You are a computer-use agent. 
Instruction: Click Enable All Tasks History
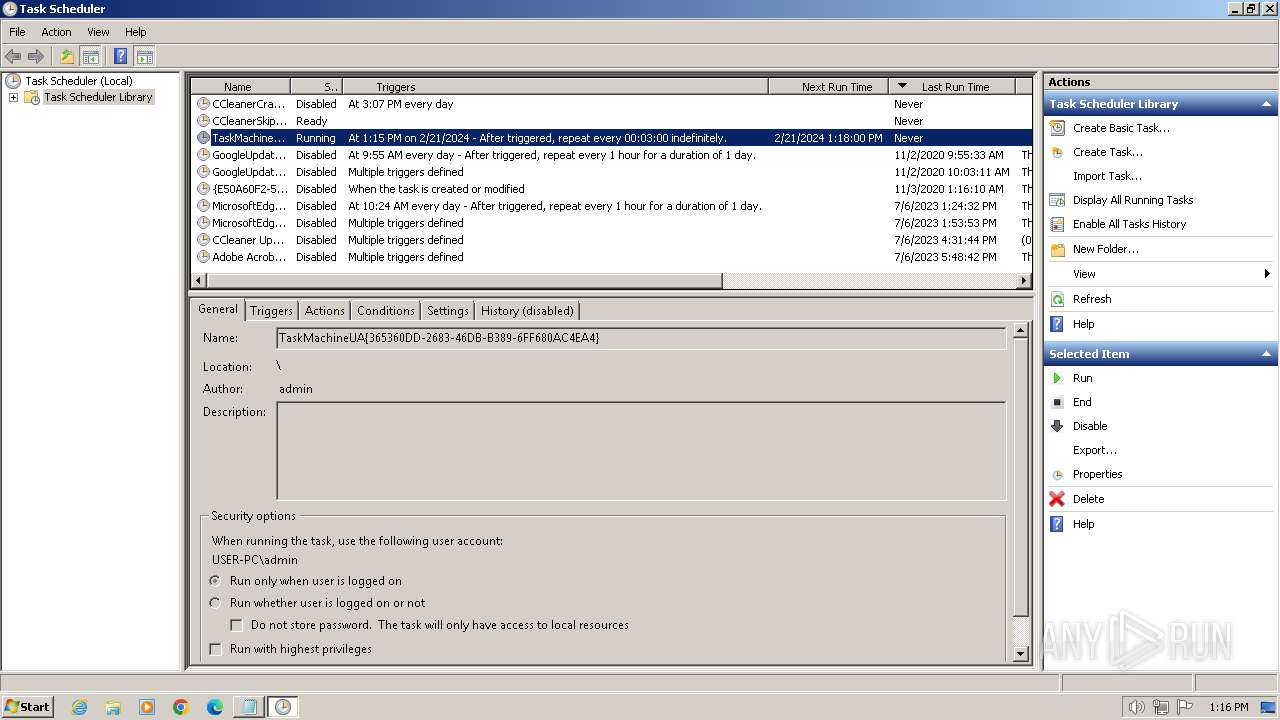coord(1129,224)
